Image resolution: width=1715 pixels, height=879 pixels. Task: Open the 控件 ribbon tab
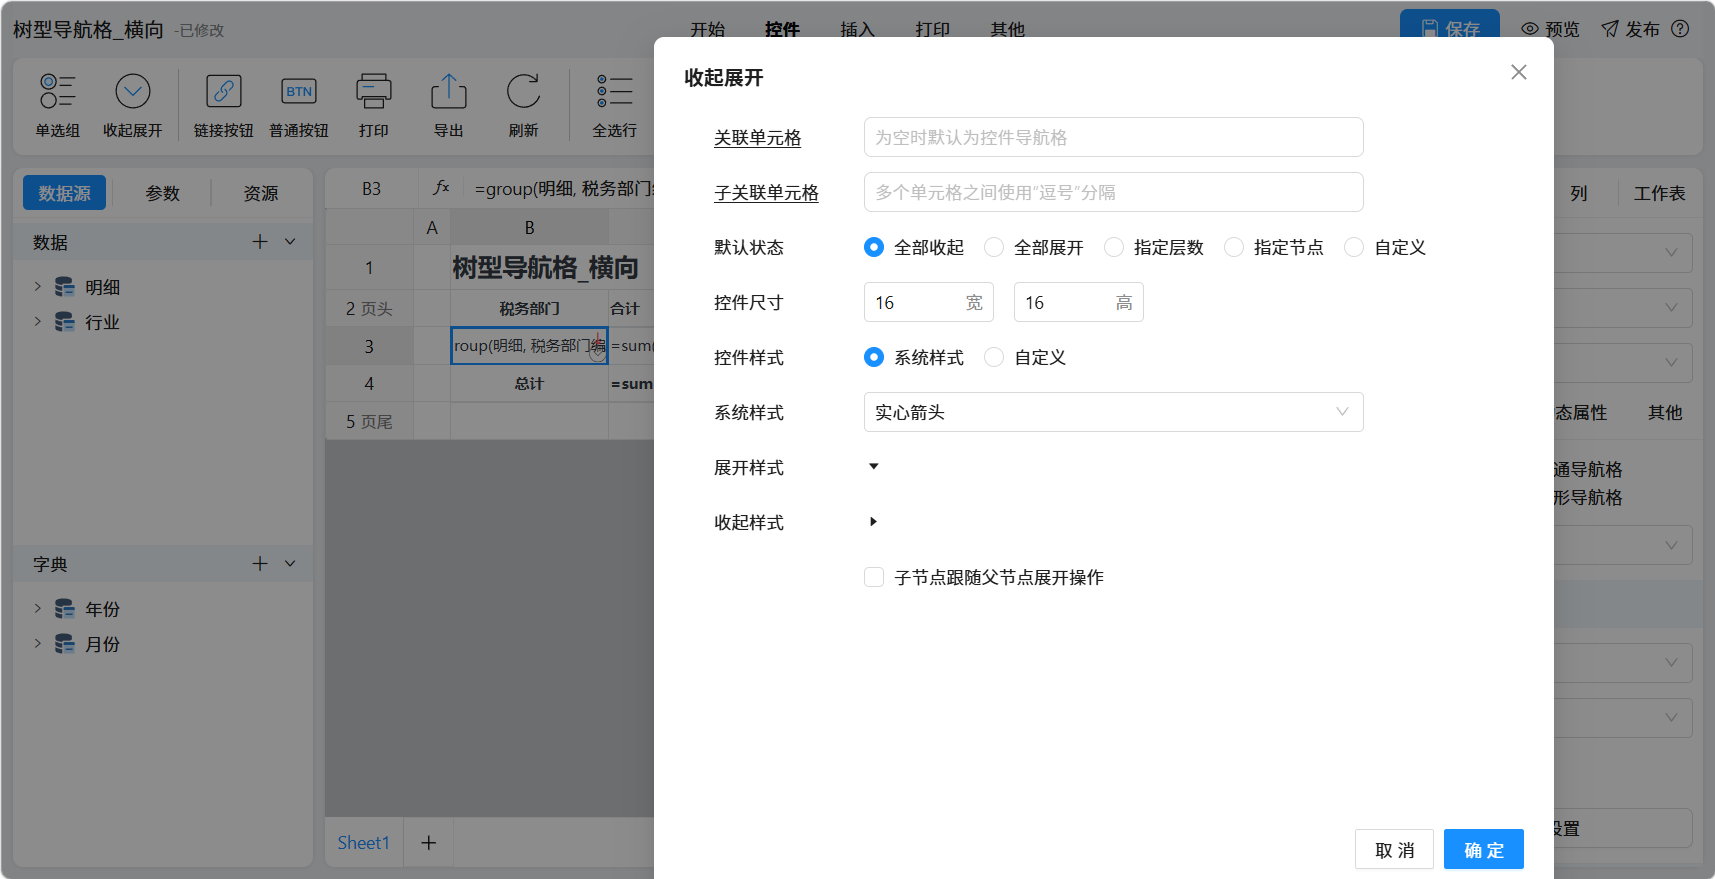pyautogui.click(x=782, y=29)
